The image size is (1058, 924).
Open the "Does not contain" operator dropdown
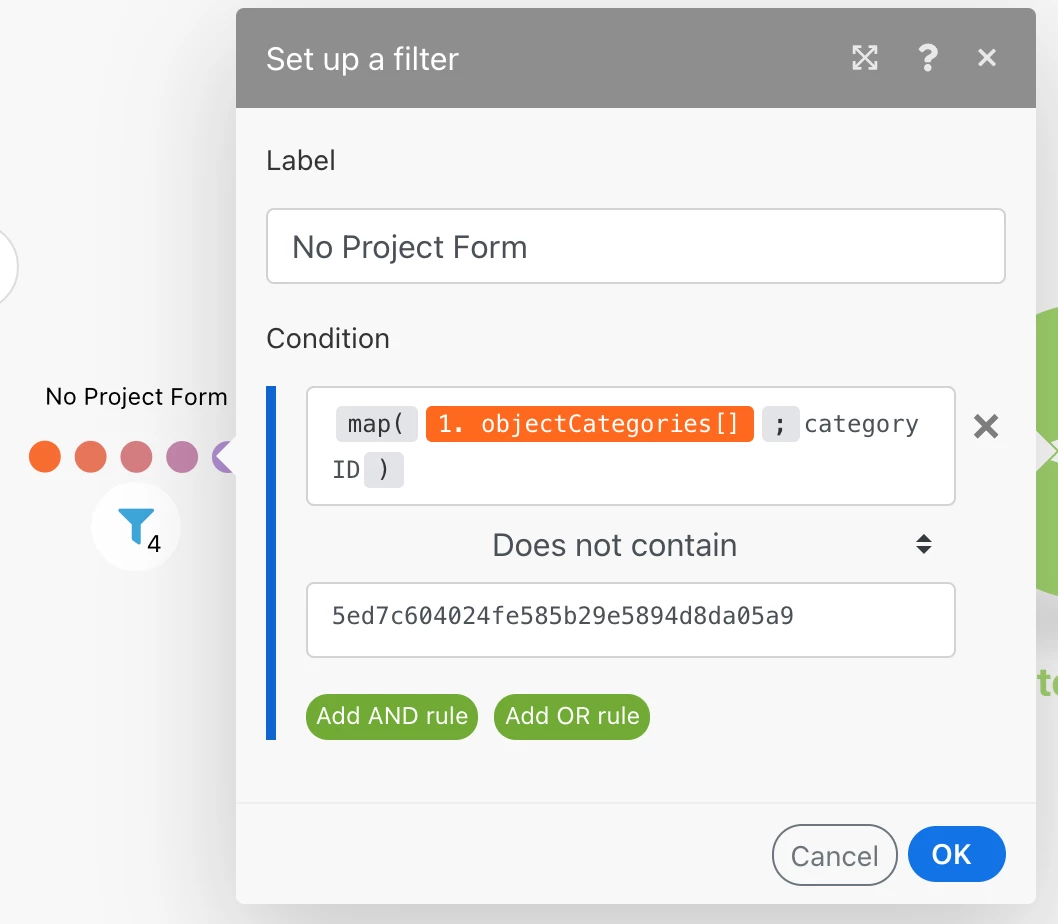(x=630, y=545)
